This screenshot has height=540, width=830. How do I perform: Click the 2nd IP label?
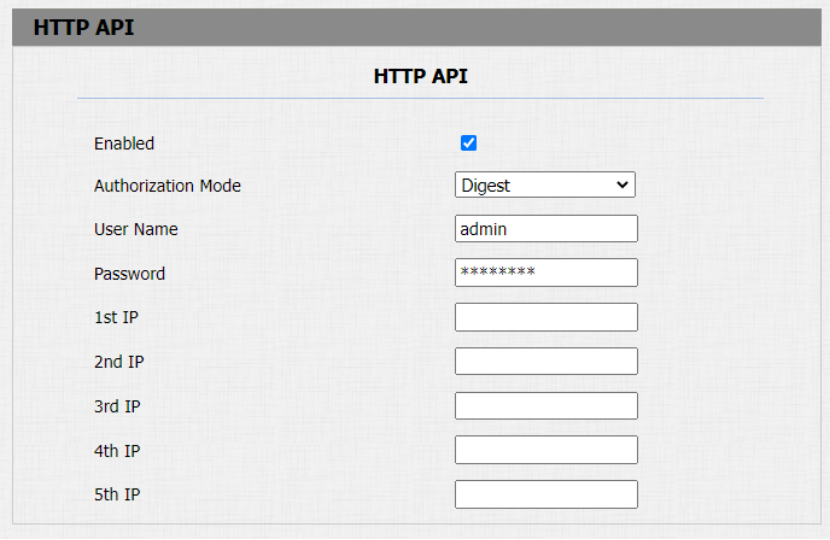click(x=119, y=362)
